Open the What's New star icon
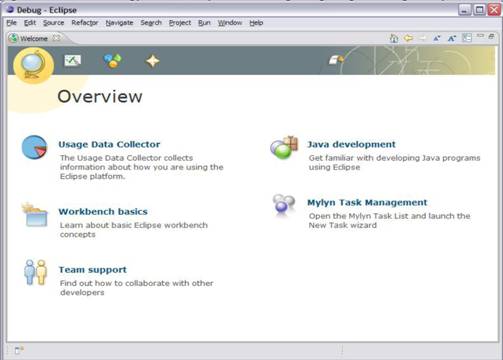 (x=153, y=61)
